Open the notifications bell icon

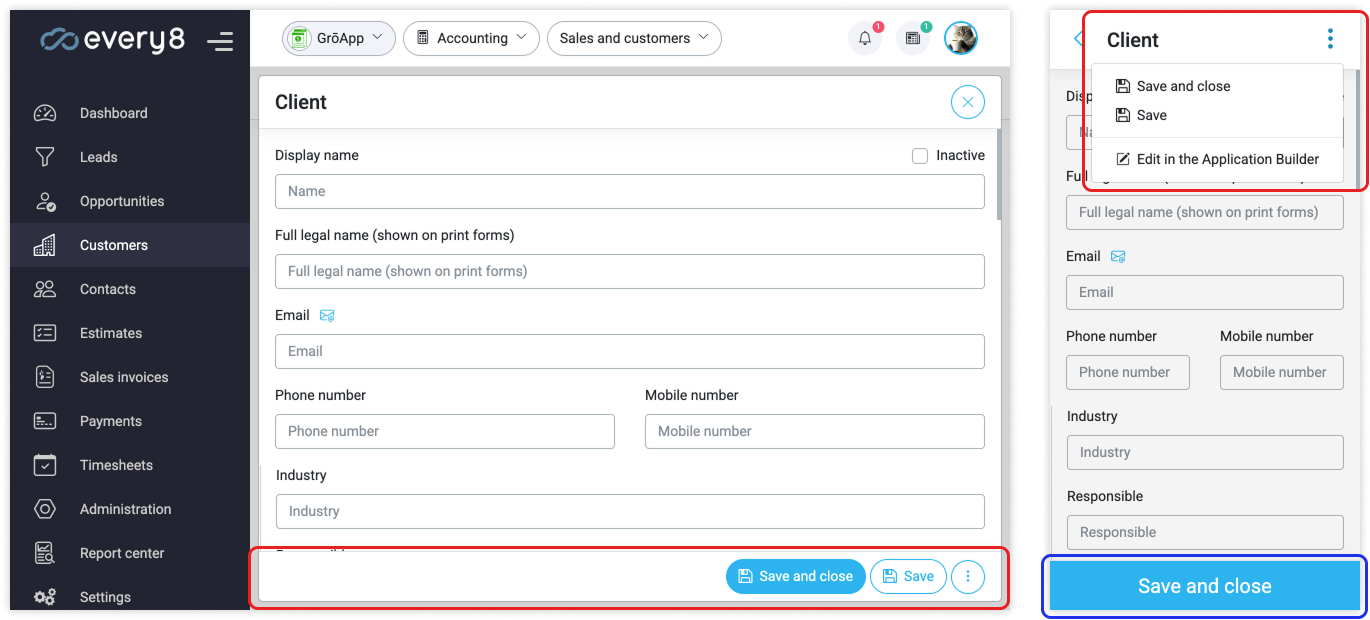(x=865, y=38)
